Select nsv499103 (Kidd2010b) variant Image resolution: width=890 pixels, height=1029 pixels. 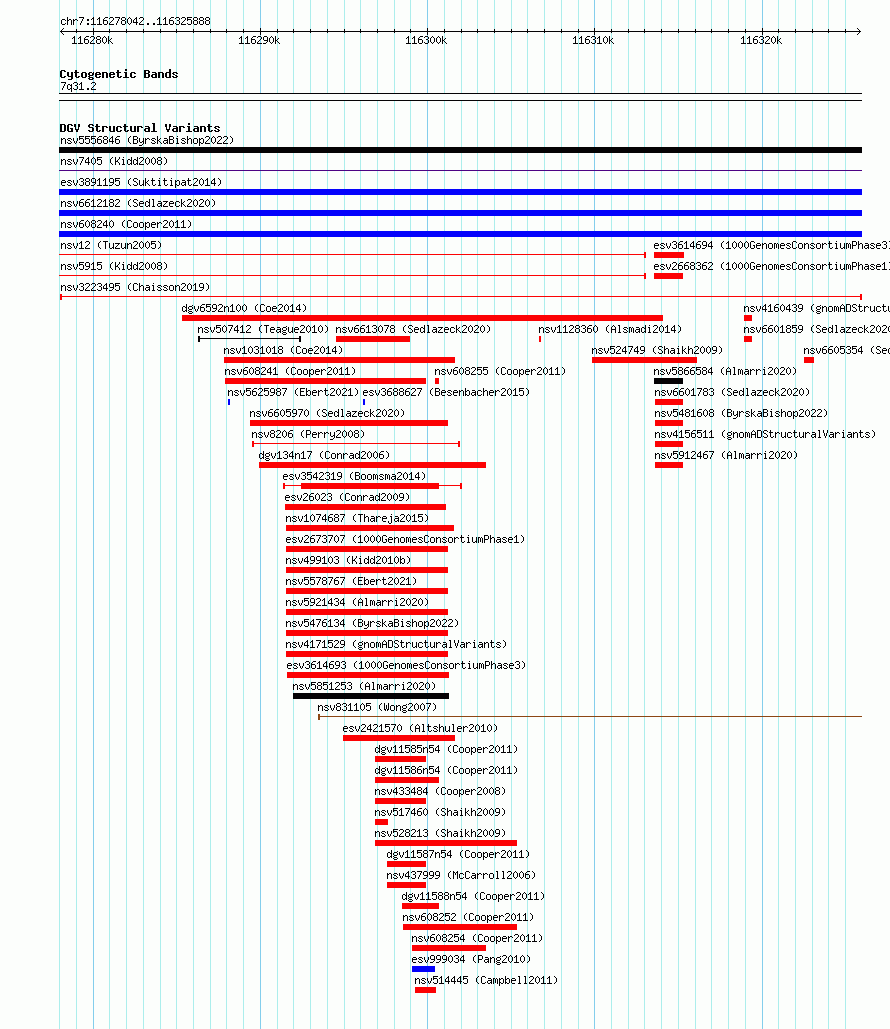click(x=348, y=560)
